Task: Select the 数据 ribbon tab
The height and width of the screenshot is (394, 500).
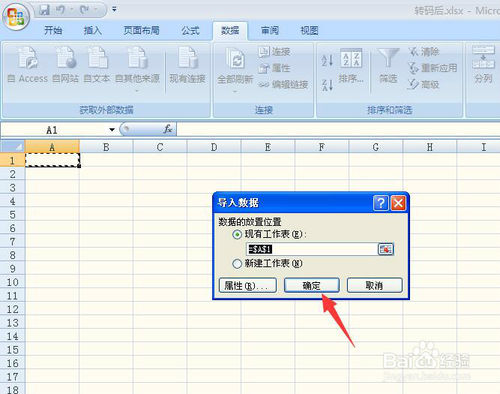Action: 230,31
